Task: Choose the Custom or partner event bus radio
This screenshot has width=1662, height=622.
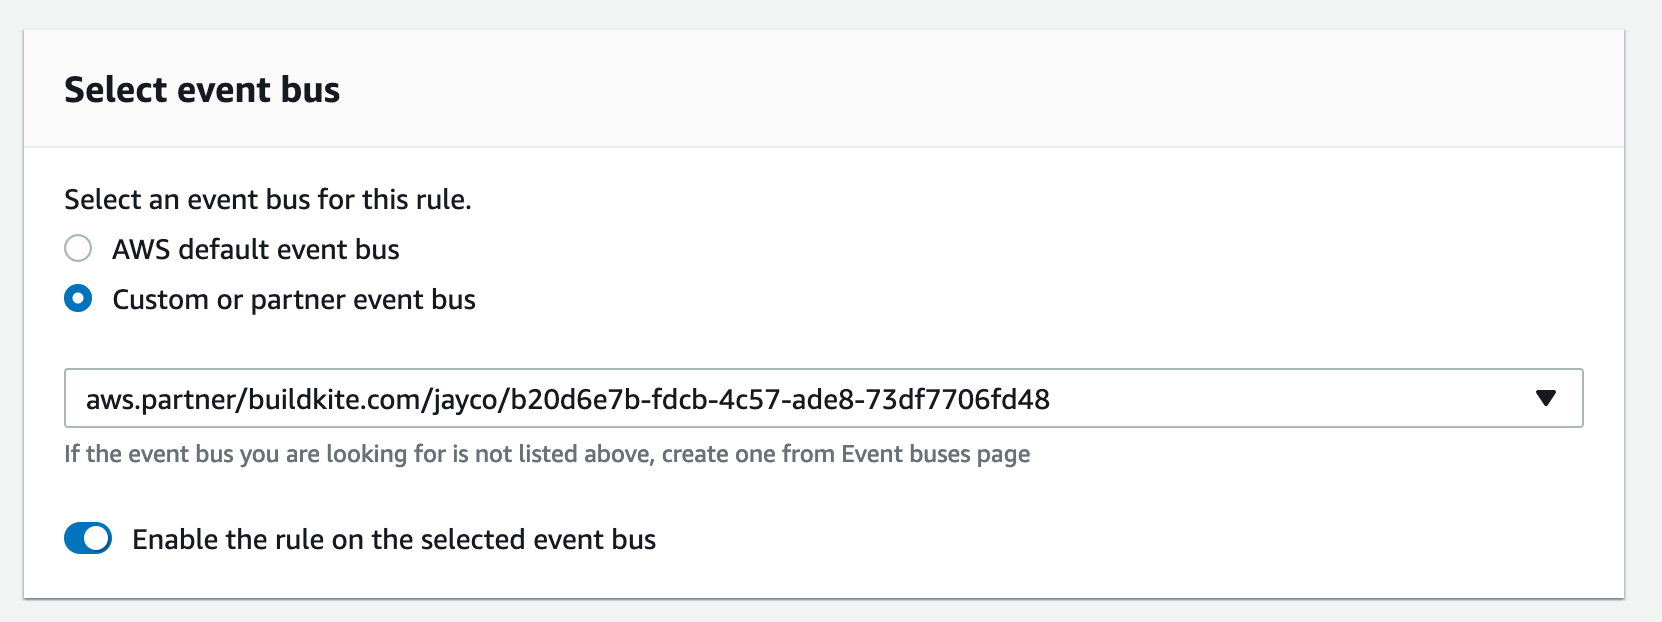Action: (78, 299)
